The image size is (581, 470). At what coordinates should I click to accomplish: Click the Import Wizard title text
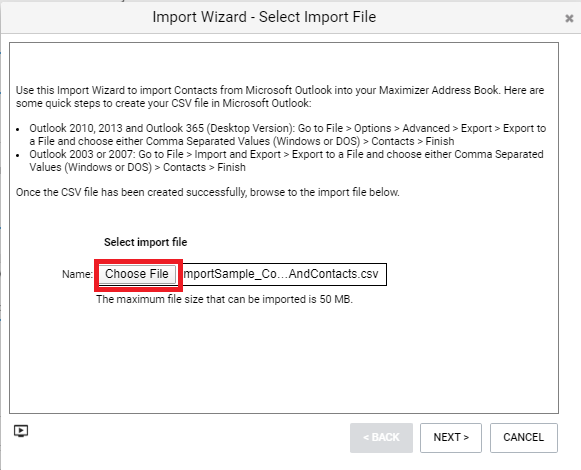coord(264,17)
